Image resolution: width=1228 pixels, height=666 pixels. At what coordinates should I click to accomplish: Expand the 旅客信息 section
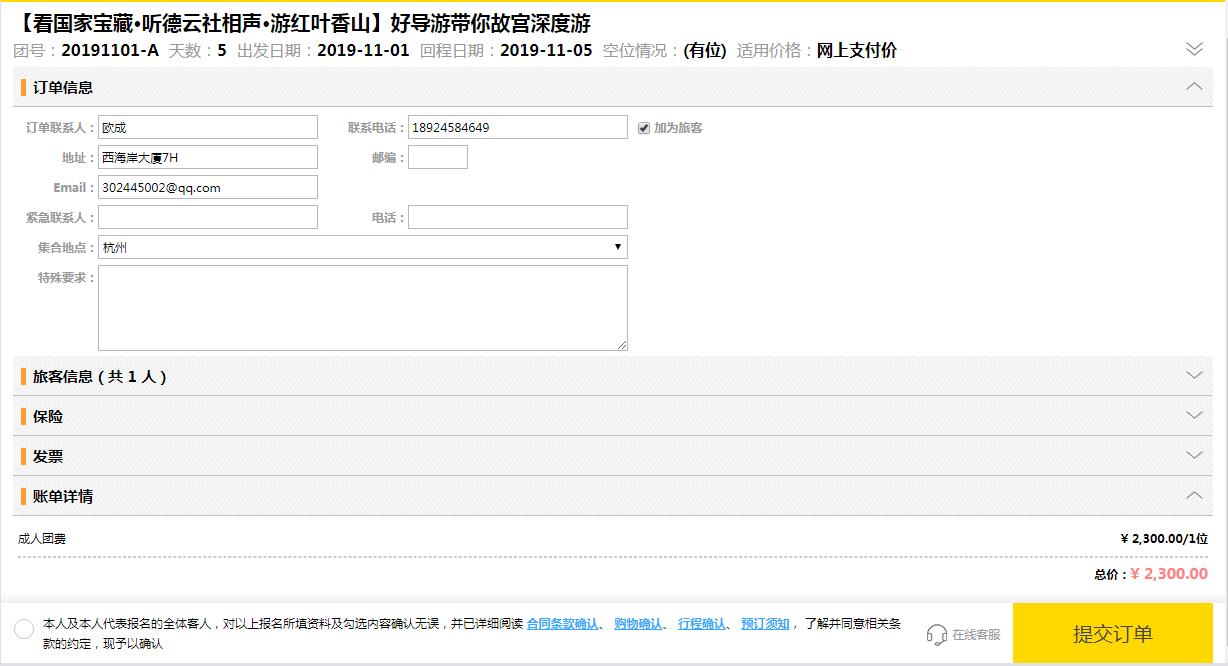(1193, 376)
